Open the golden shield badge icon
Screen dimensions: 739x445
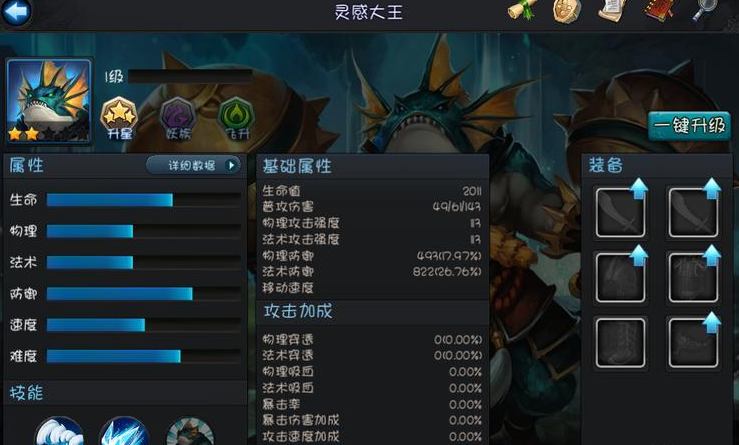tap(567, 10)
